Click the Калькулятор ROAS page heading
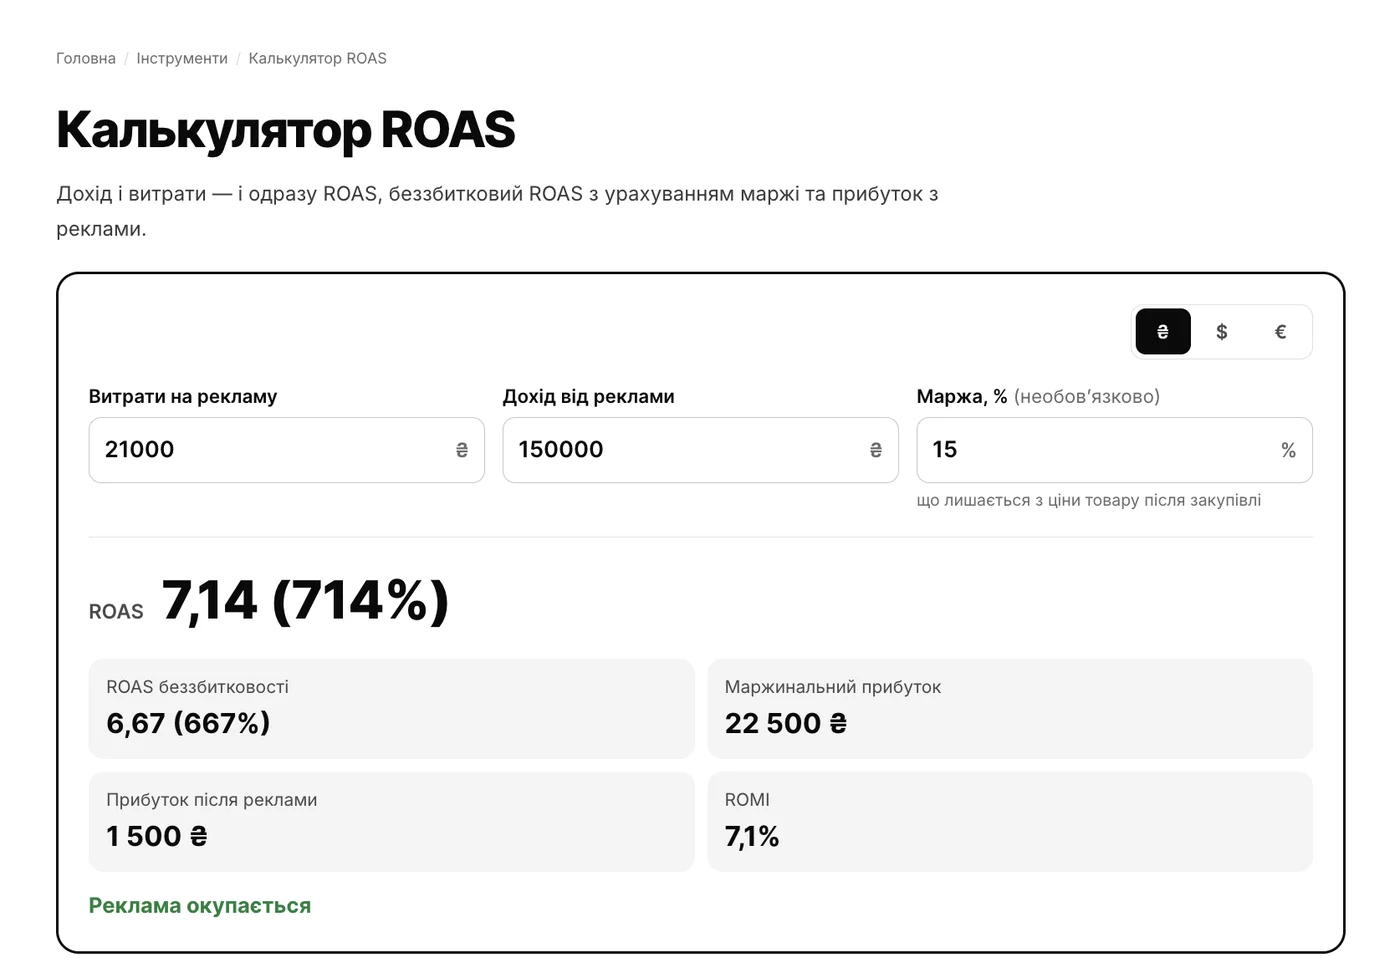This screenshot has height=978, width=1400. (286, 130)
